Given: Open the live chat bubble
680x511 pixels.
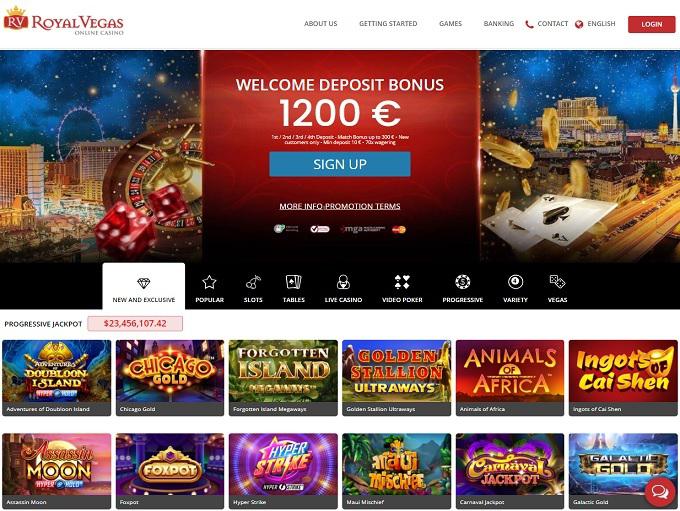Looking at the screenshot, I should (659, 492).
